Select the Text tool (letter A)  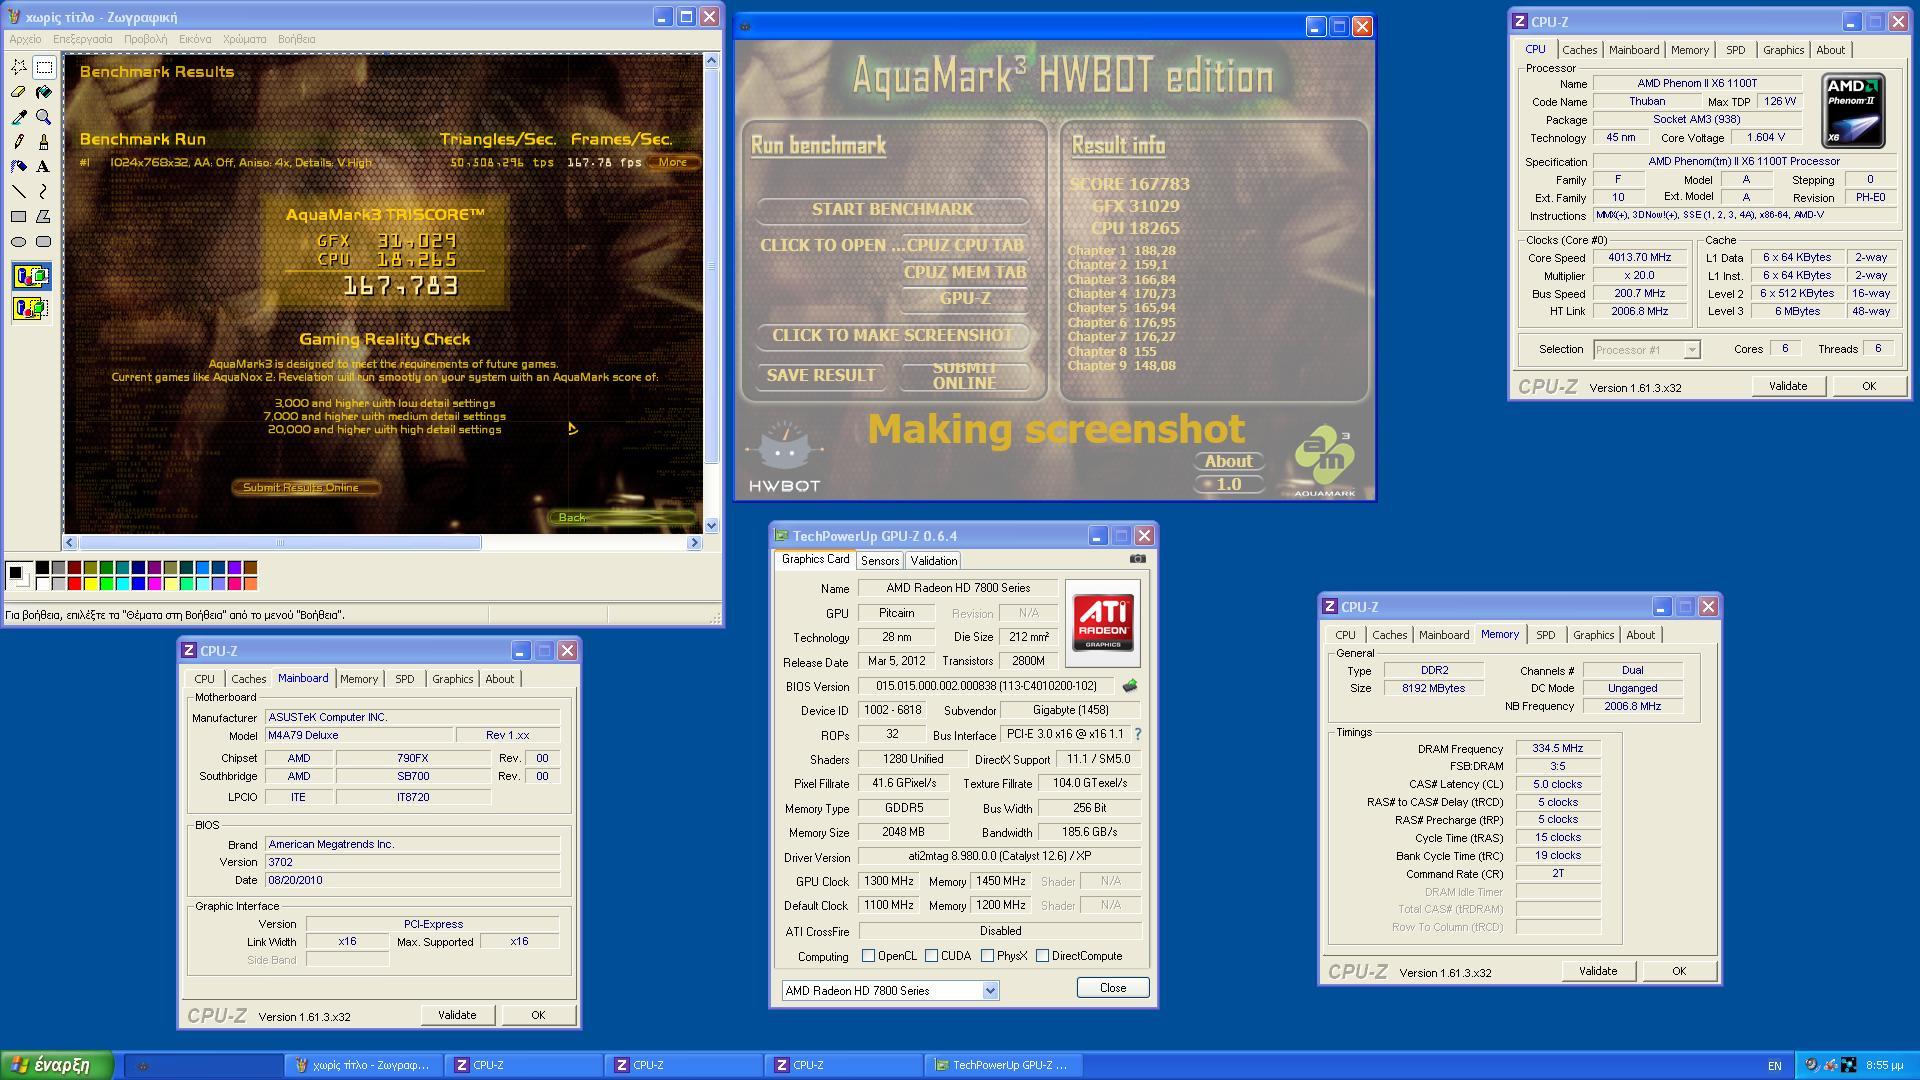[x=44, y=167]
